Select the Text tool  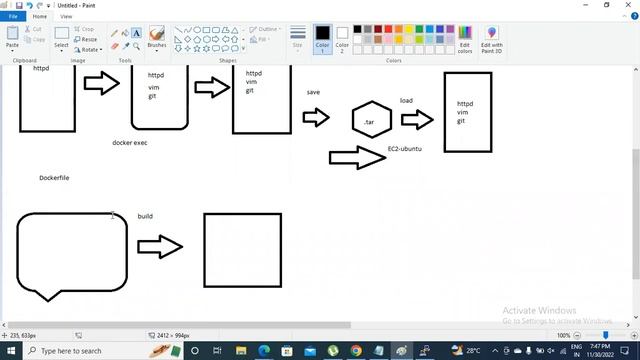pos(136,33)
